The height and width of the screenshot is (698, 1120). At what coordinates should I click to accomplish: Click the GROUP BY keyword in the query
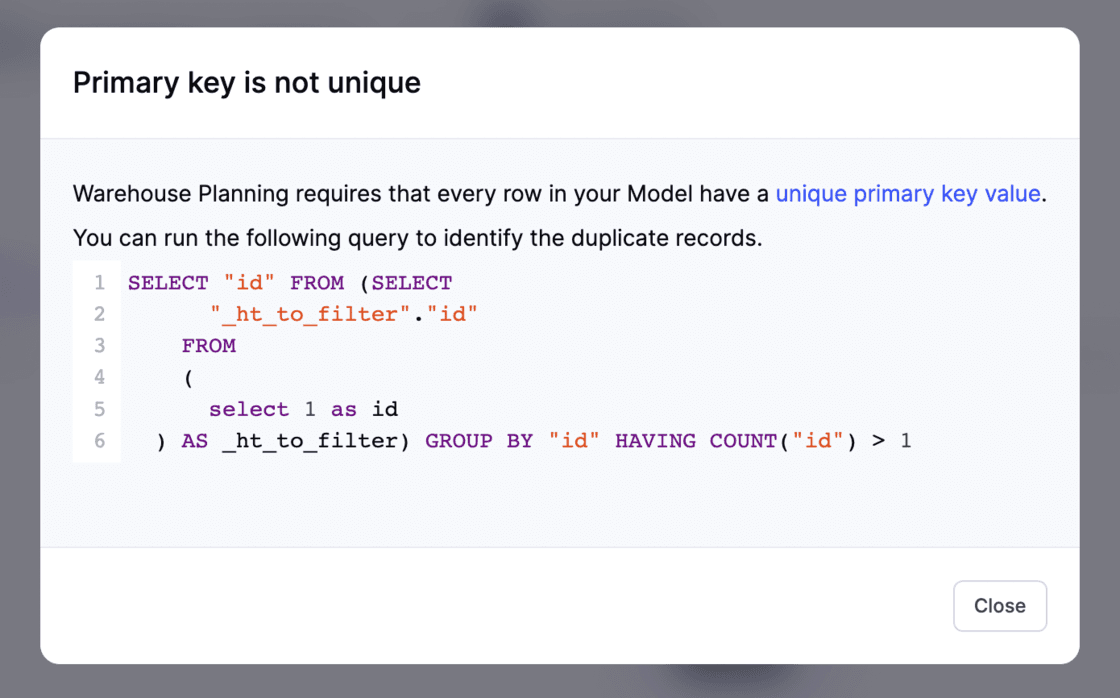pyautogui.click(x=479, y=440)
